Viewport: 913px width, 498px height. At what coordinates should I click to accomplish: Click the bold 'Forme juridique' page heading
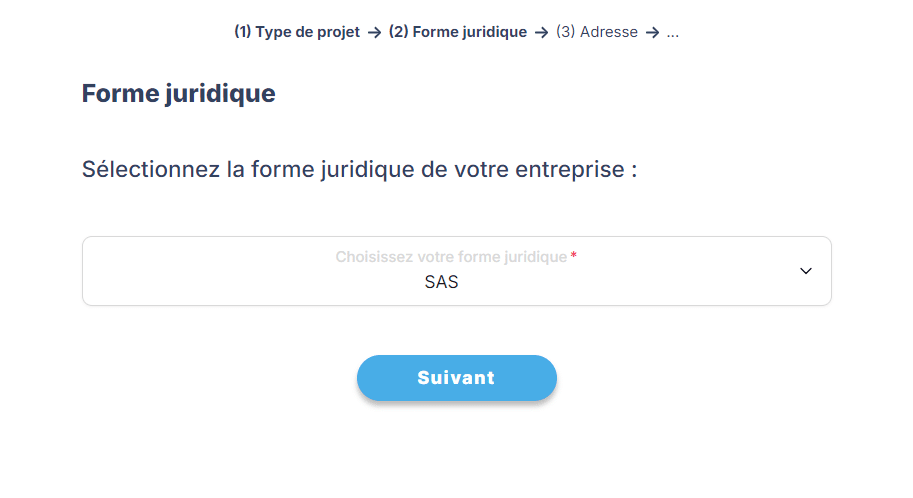(178, 94)
